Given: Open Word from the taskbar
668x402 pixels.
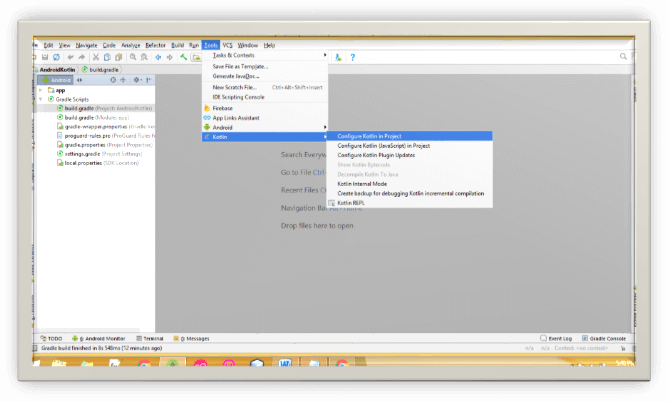Looking at the screenshot, I should coord(285,363).
